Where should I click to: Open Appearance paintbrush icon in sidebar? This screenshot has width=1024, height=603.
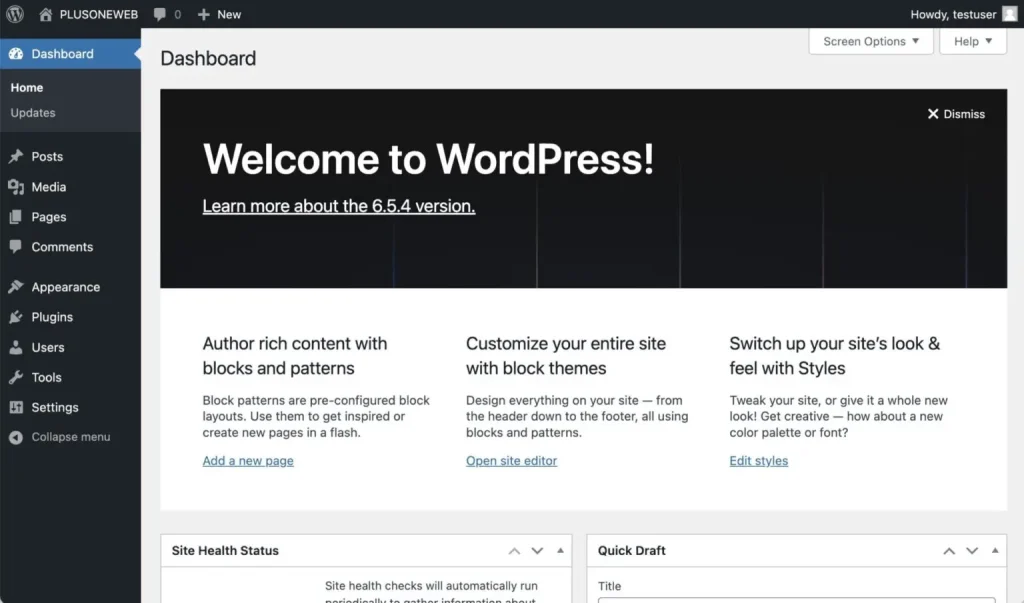tap(15, 287)
